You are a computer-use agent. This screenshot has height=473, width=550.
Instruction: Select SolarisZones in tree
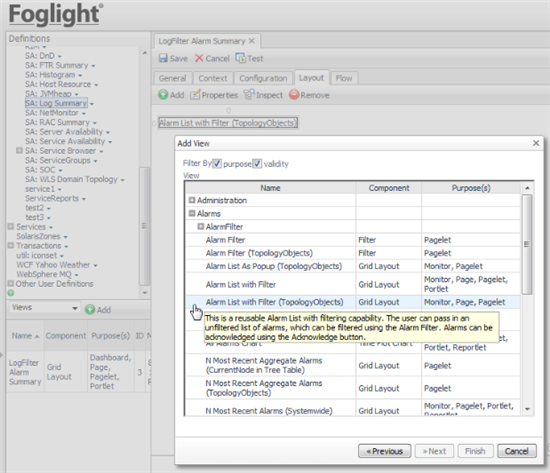(38, 236)
